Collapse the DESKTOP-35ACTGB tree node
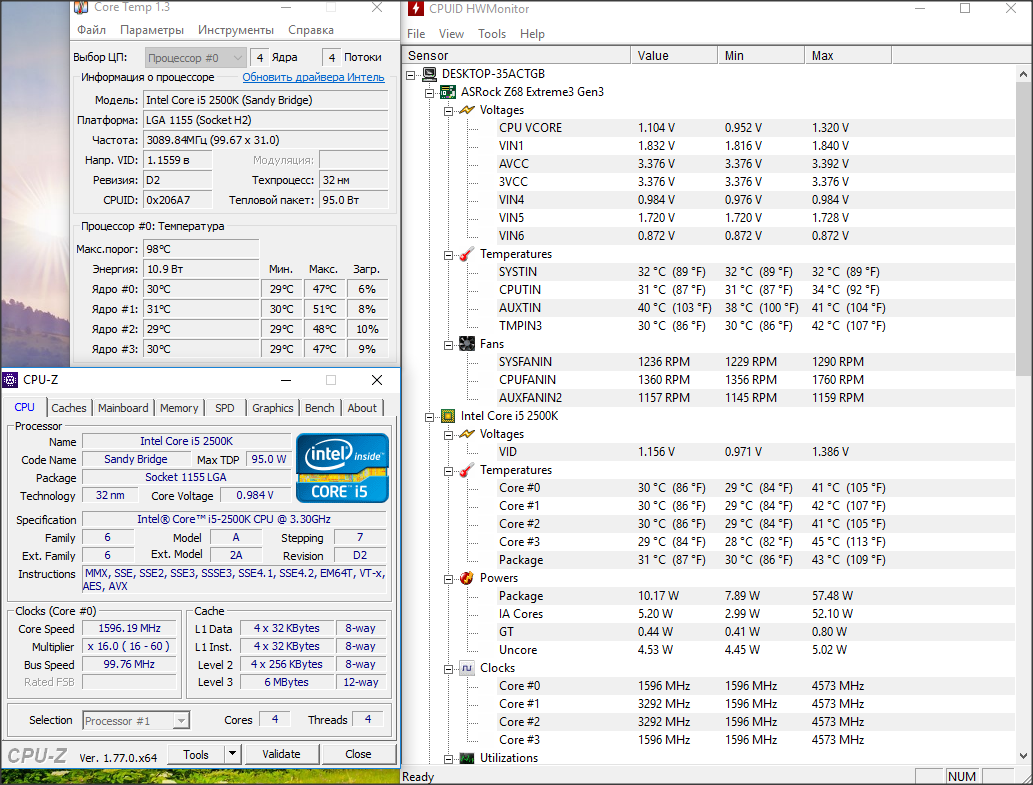The height and width of the screenshot is (785, 1033). click(x=411, y=74)
